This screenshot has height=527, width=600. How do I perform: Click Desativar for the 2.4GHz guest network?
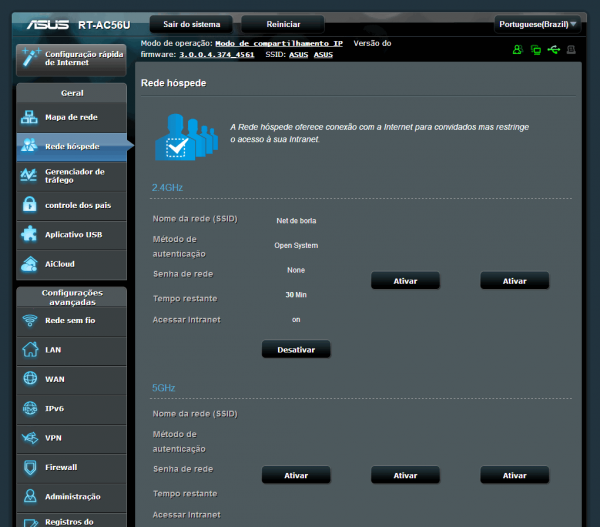coord(296,349)
